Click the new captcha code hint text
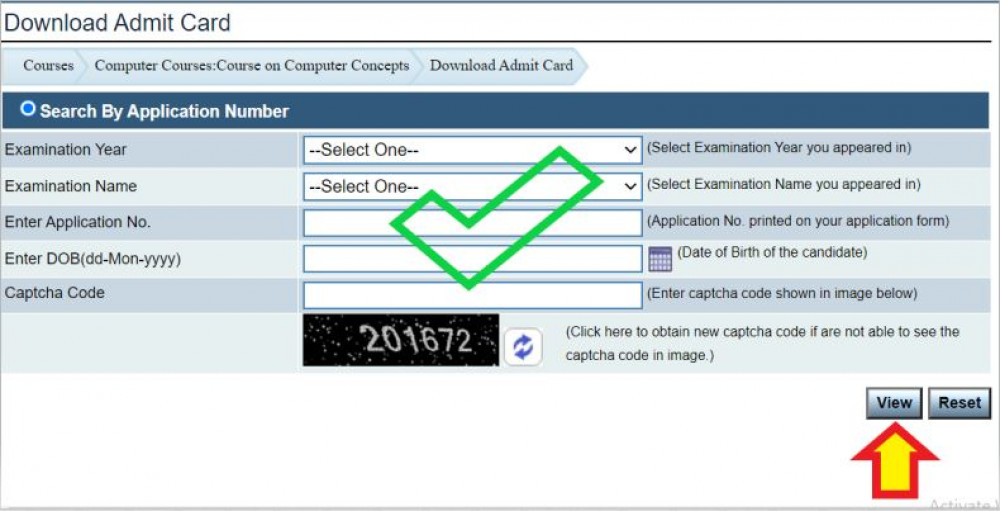Screen dimensions: 1000x511 [x=762, y=343]
